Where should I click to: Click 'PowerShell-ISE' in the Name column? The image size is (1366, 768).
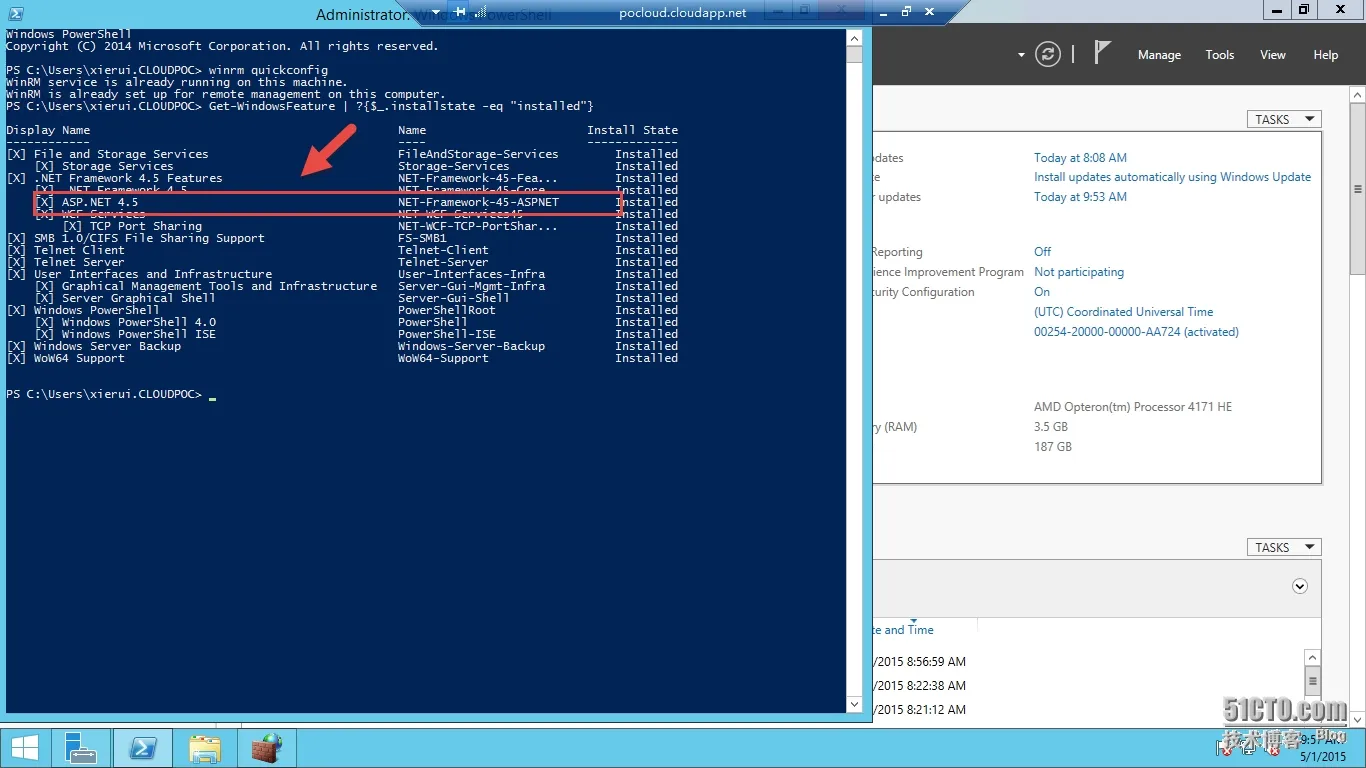[447, 334]
